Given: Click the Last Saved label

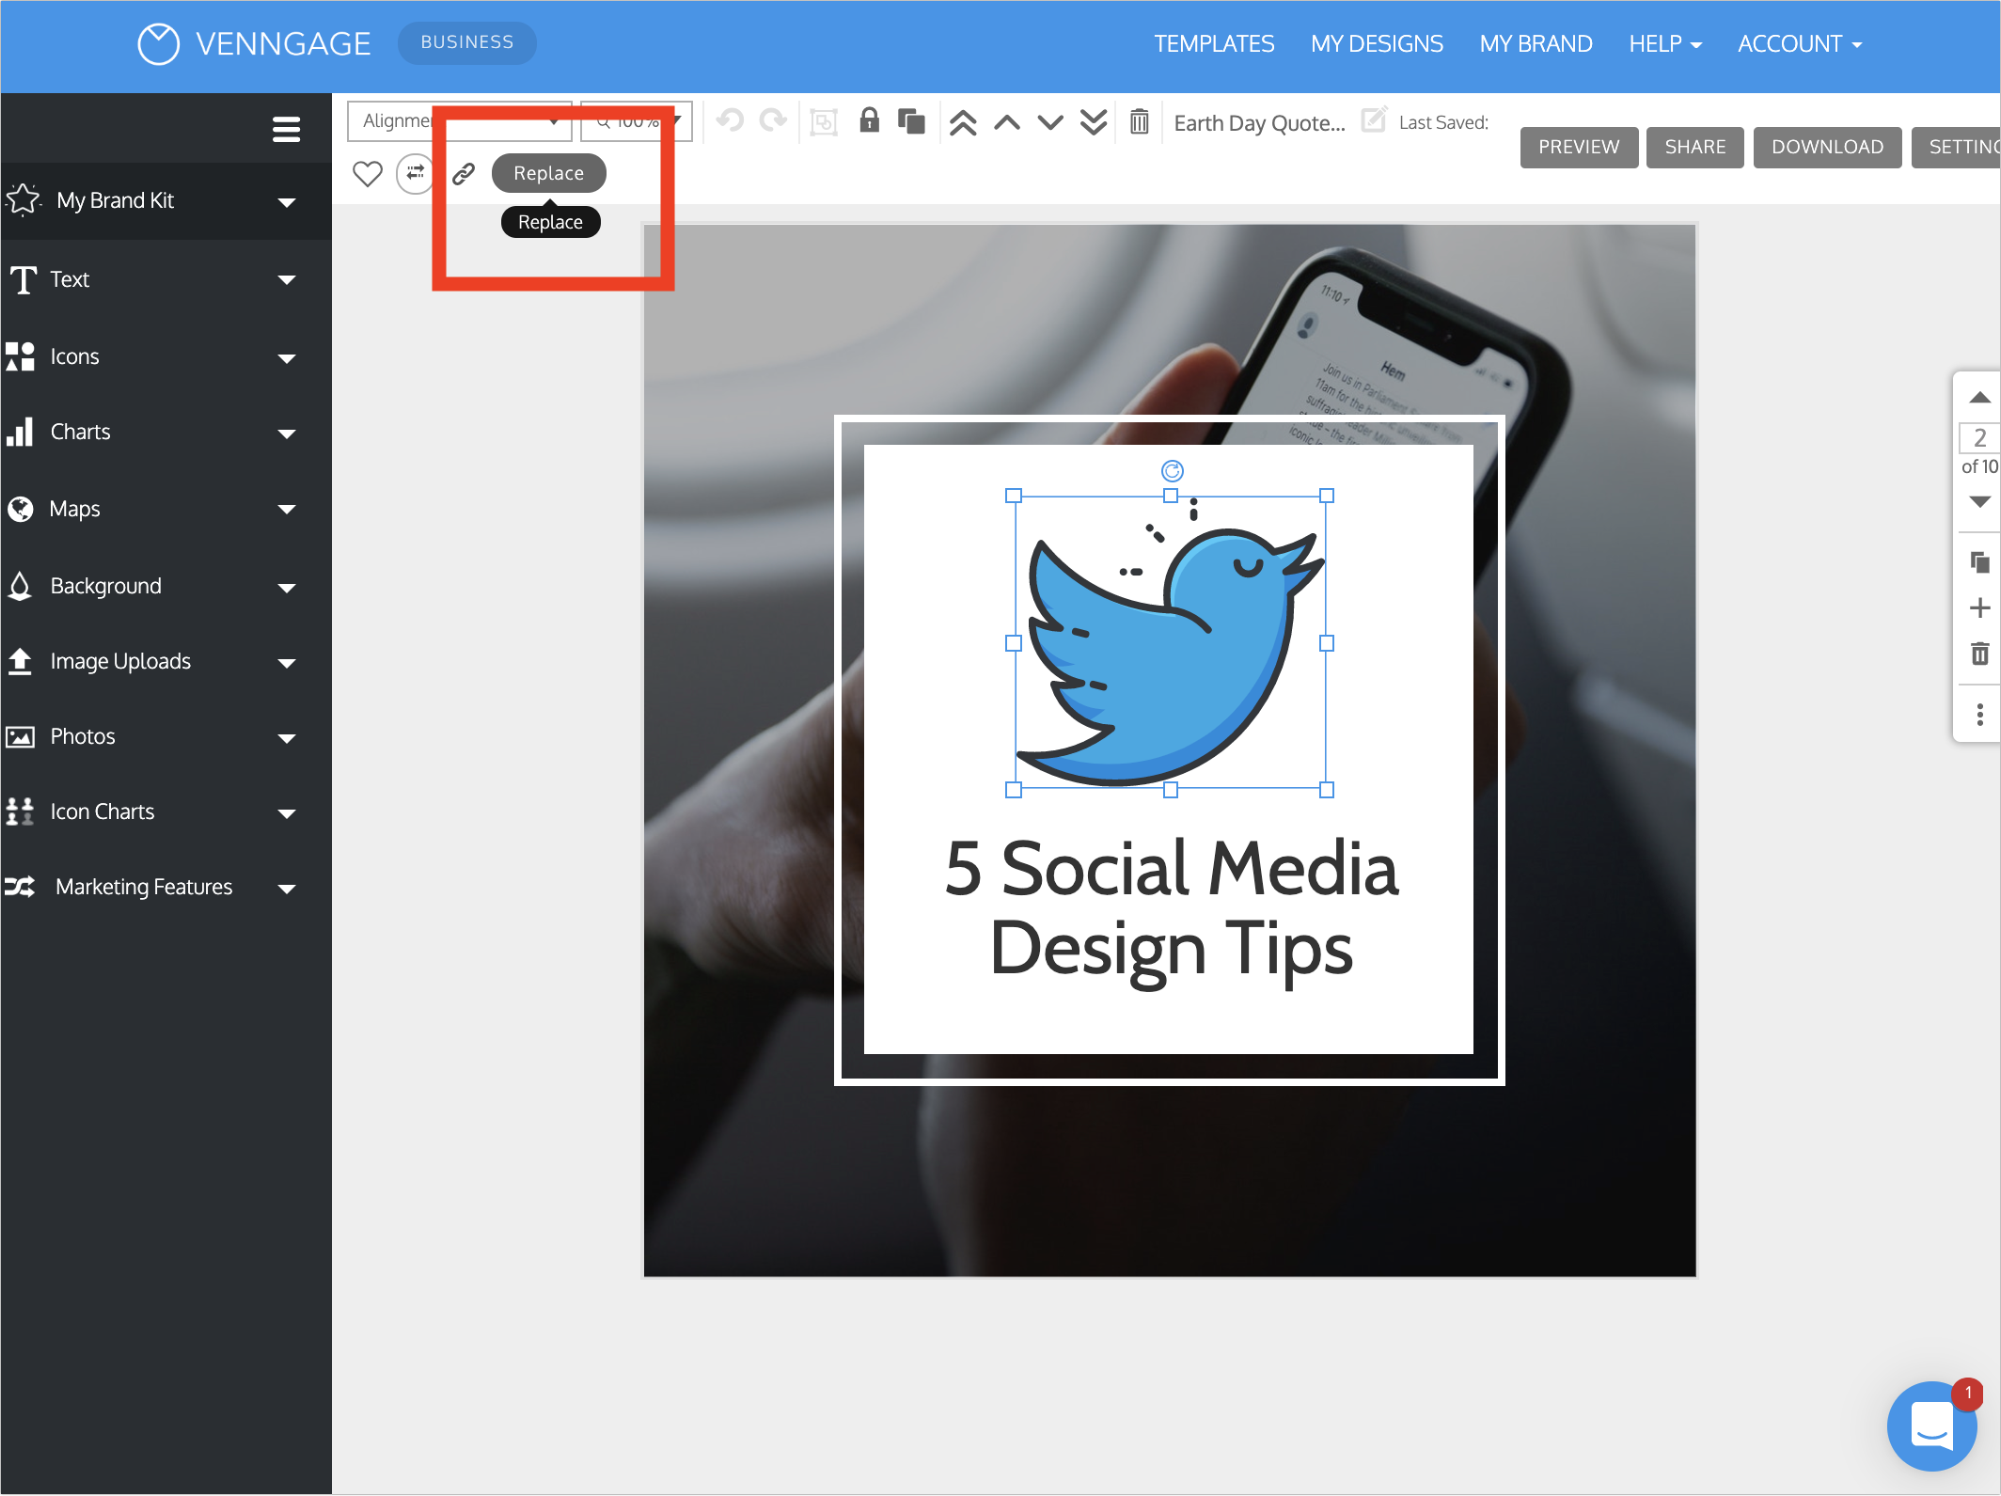Looking at the screenshot, I should [x=1443, y=122].
